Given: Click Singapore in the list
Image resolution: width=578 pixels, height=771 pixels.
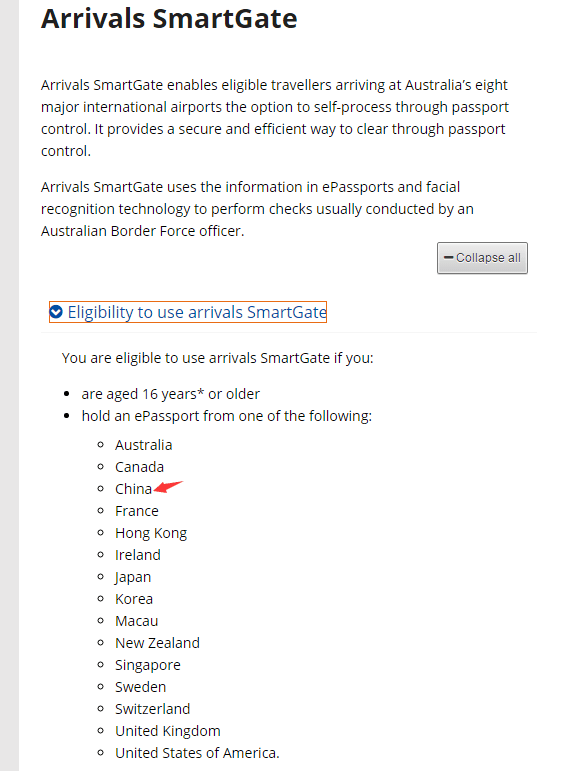Looking at the screenshot, I should pyautogui.click(x=148, y=665).
